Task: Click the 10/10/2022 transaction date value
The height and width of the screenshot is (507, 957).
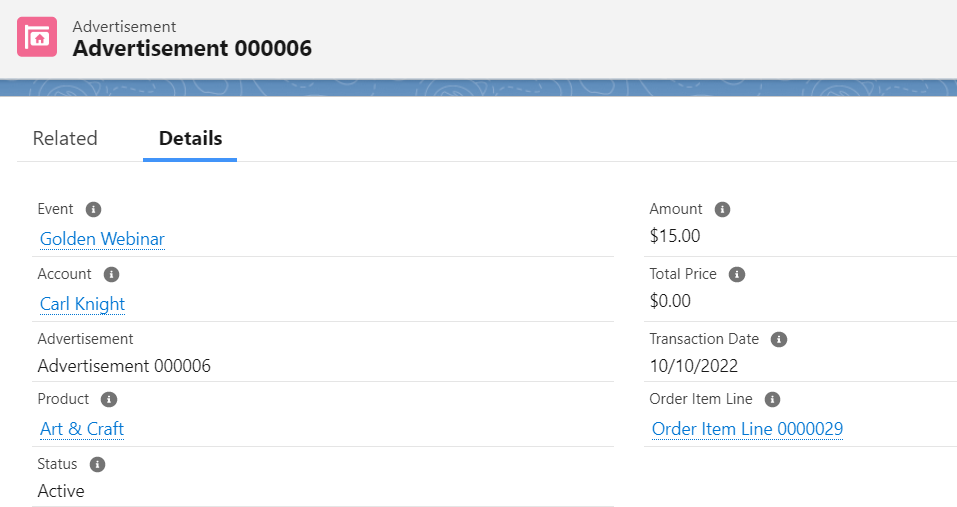Action: coord(694,366)
